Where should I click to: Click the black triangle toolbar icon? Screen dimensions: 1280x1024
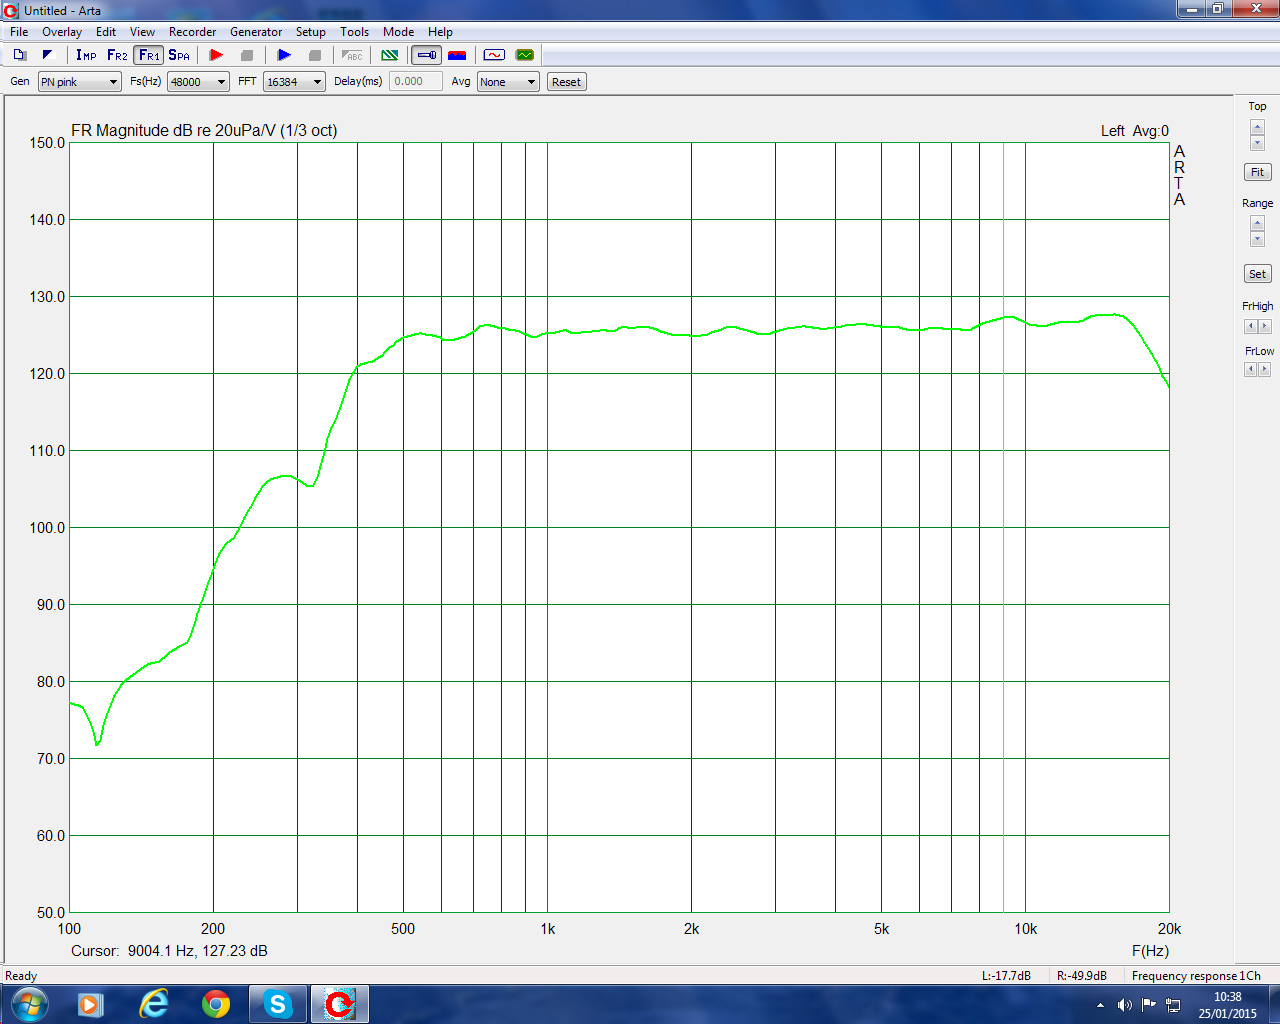coord(47,55)
